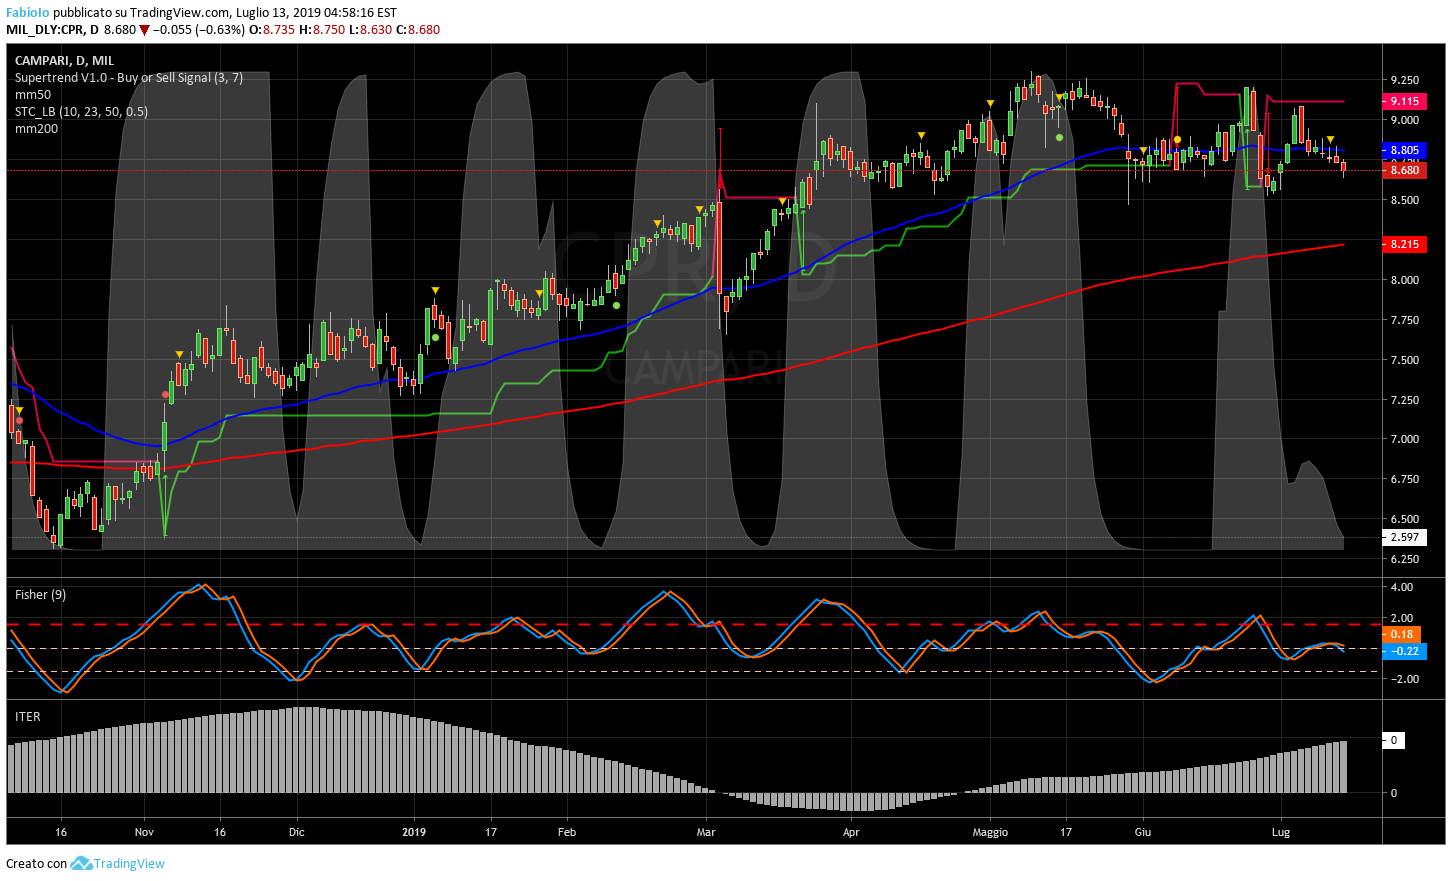This screenshot has height=881, width=1452.
Task: Click the 2.597 STC value tag
Action: coord(1404,537)
